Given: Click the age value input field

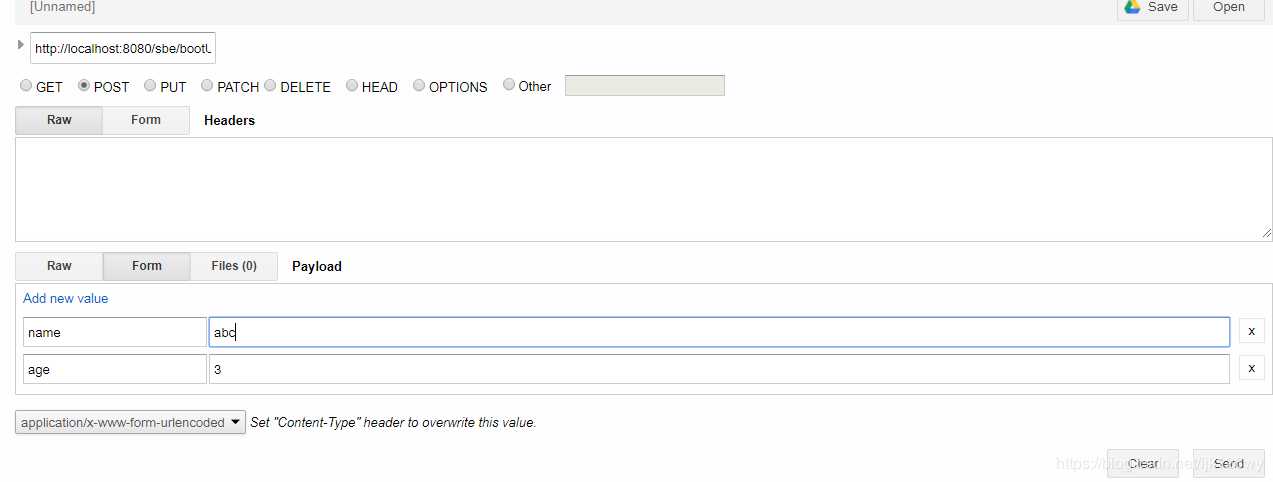Looking at the screenshot, I should coord(719,369).
